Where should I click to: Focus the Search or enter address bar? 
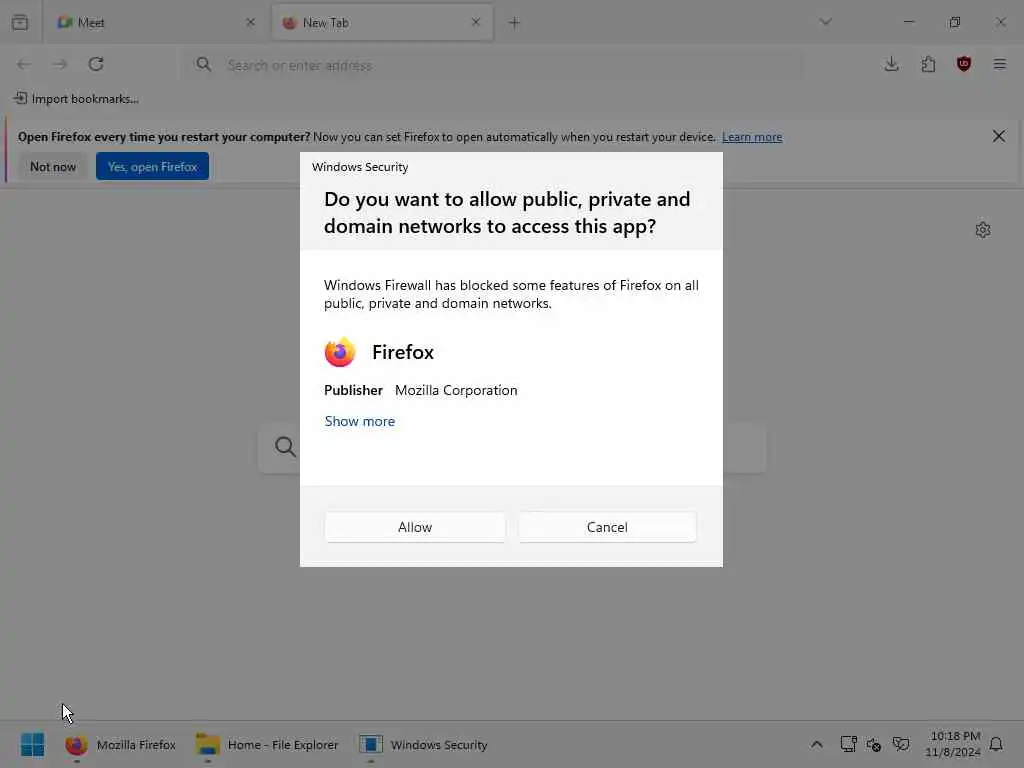[x=494, y=65]
